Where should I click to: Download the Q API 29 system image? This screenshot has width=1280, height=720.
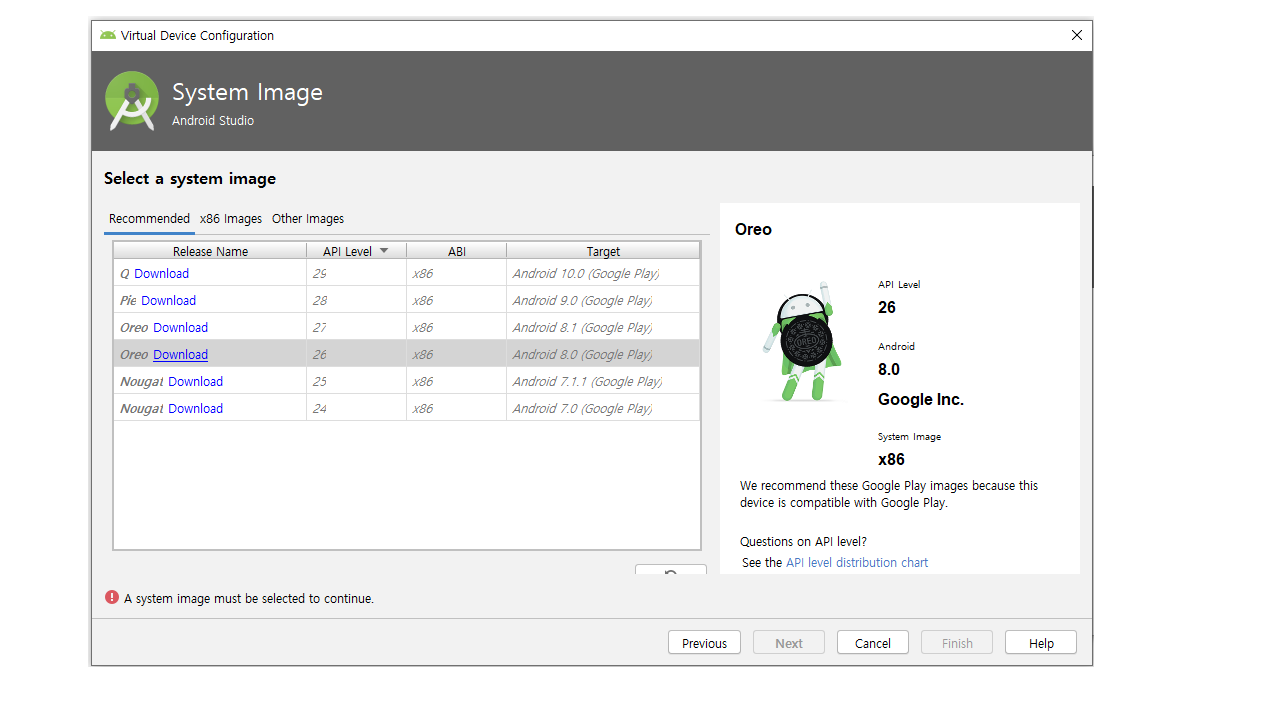point(161,274)
